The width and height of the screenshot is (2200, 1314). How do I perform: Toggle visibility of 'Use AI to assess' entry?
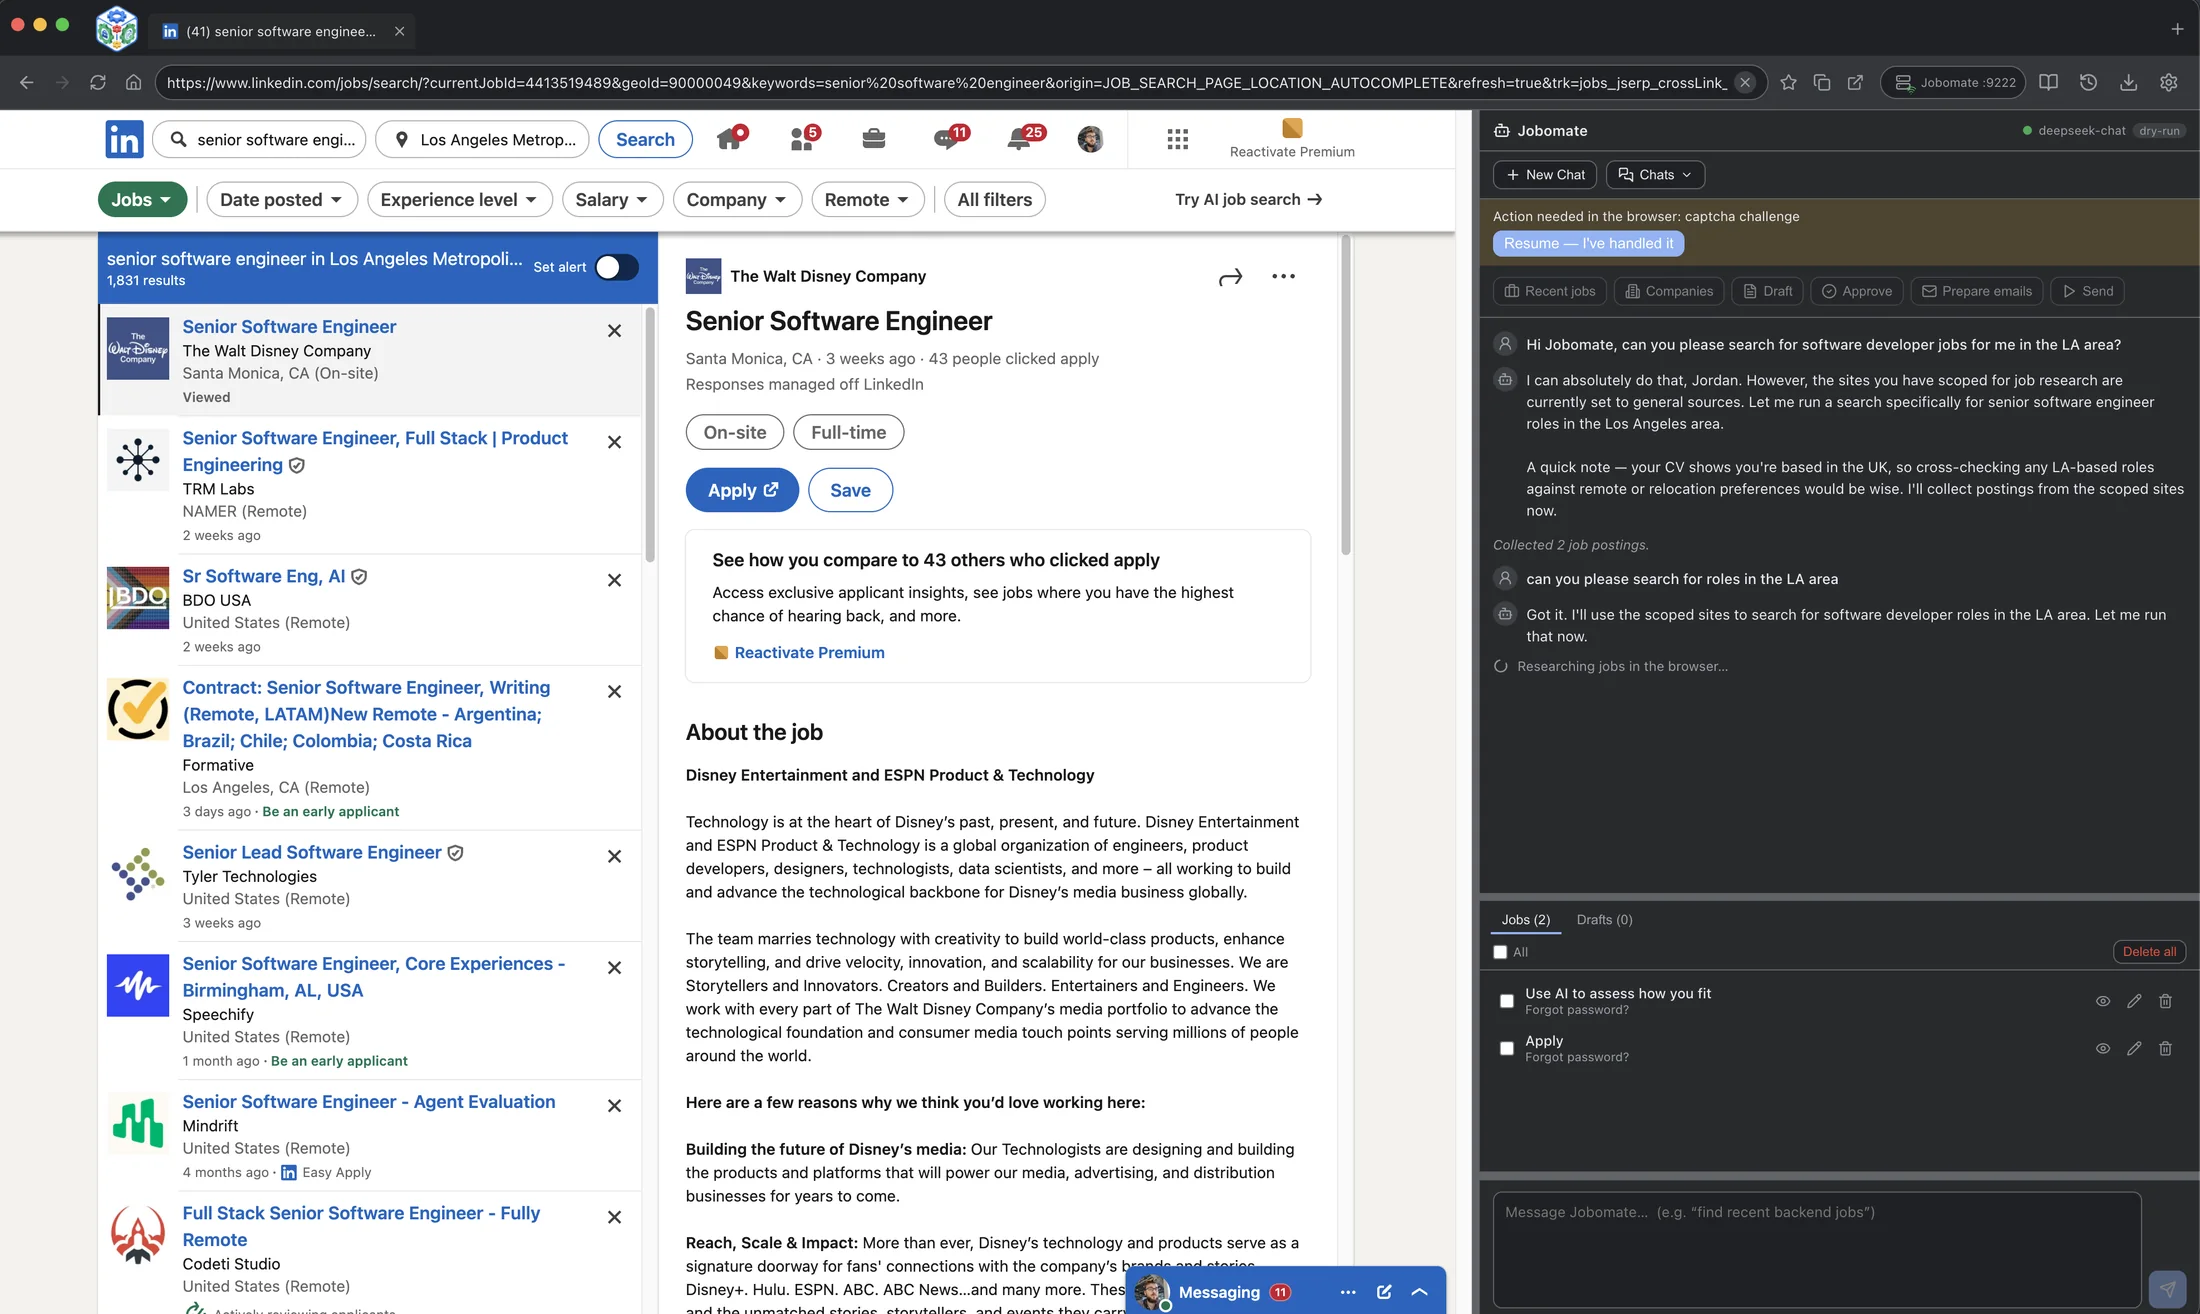[x=2103, y=1001]
